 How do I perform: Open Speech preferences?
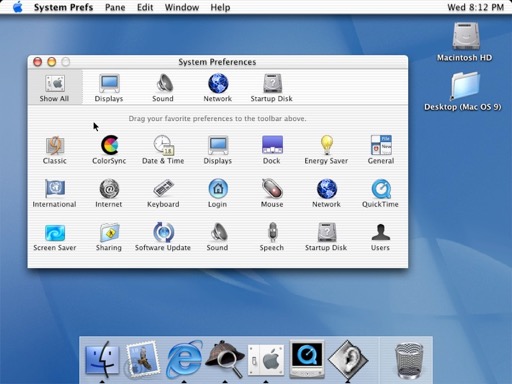[272, 237]
